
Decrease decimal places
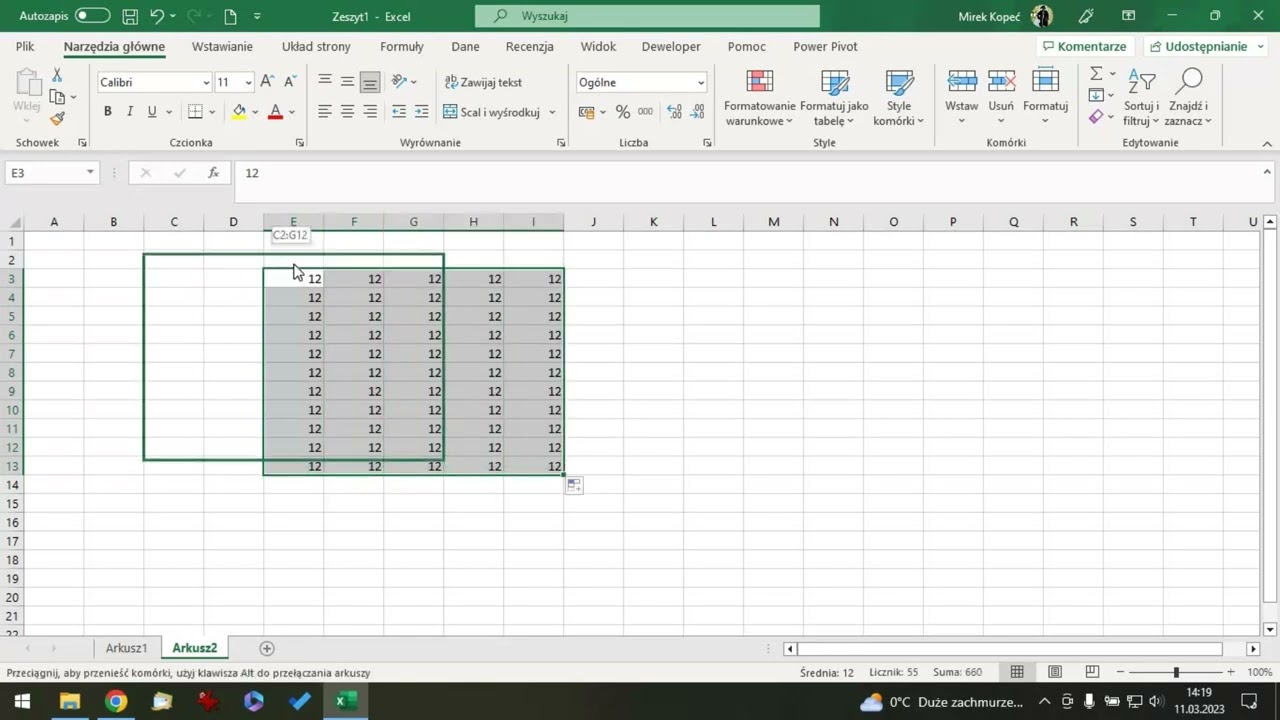pyautogui.click(x=698, y=112)
